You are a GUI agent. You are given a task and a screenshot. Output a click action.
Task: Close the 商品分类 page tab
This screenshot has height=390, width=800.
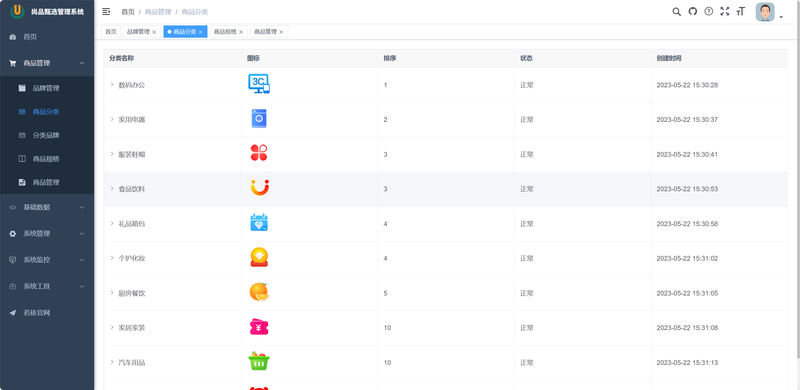coord(201,32)
